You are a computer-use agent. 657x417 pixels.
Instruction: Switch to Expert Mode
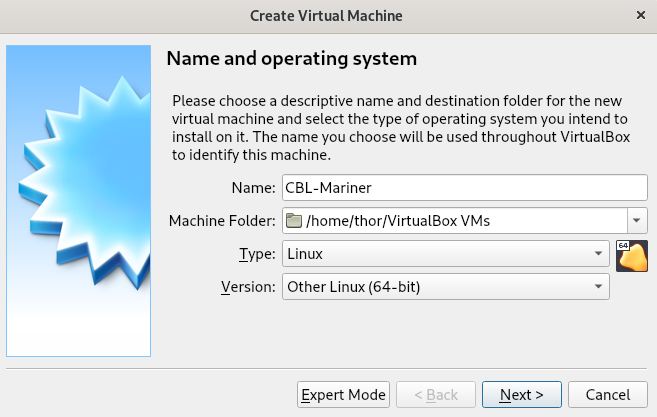point(343,394)
